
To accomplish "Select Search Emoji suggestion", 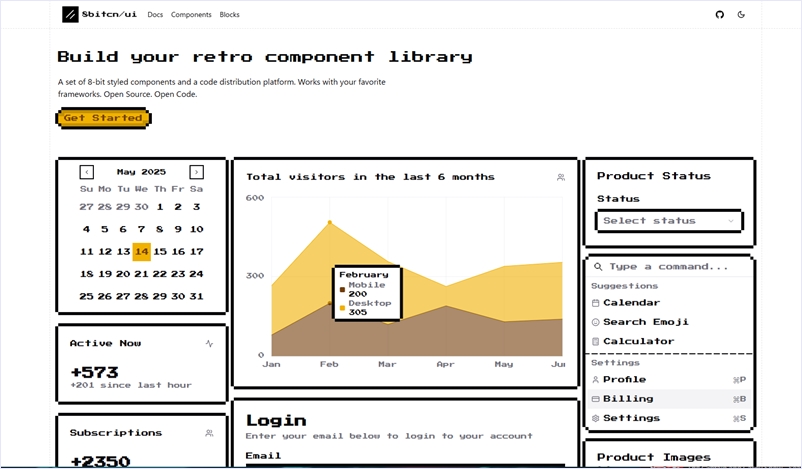I will [645, 322].
